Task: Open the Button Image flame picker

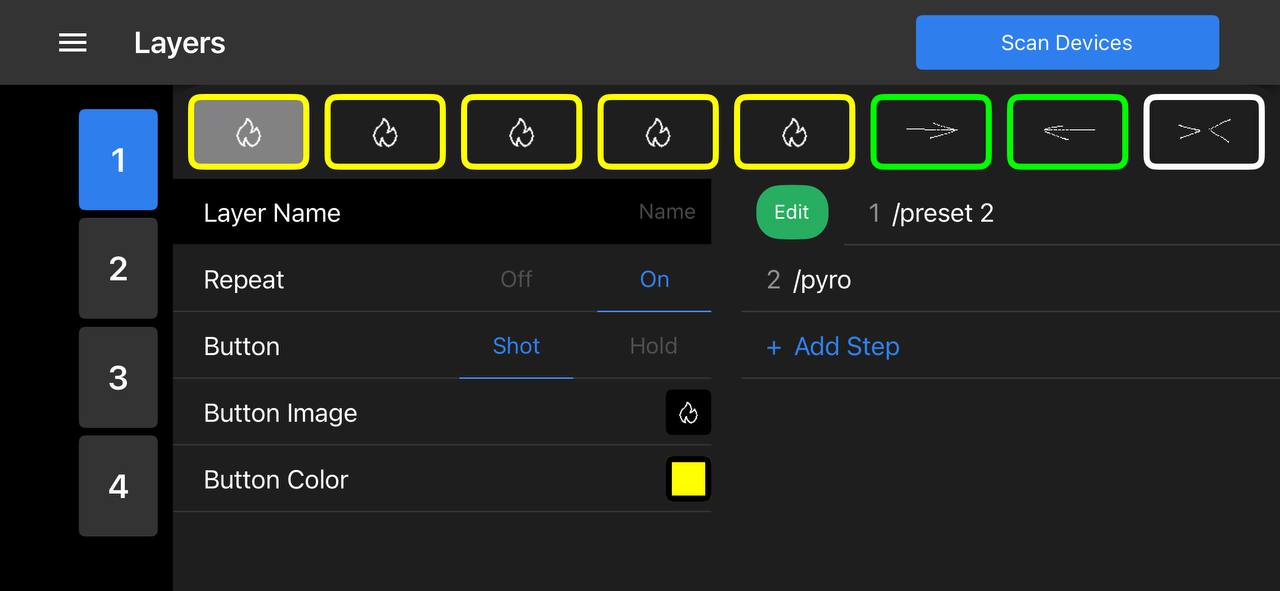Action: (x=688, y=413)
